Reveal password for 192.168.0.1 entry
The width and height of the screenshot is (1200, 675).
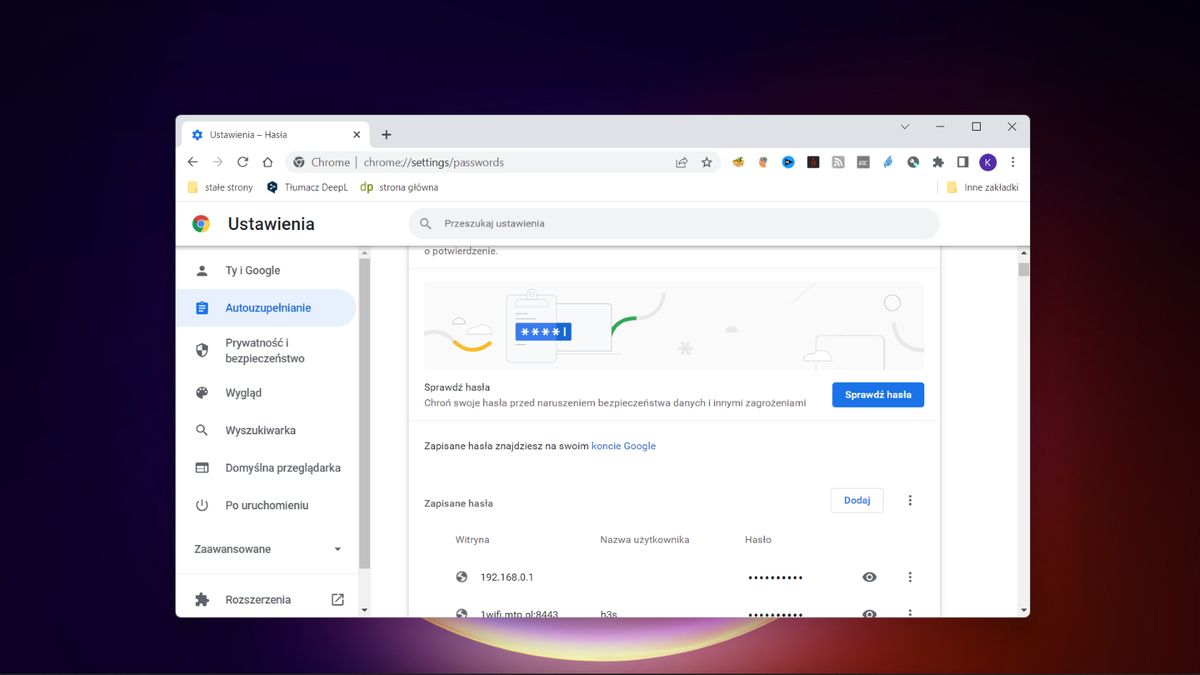(x=868, y=576)
